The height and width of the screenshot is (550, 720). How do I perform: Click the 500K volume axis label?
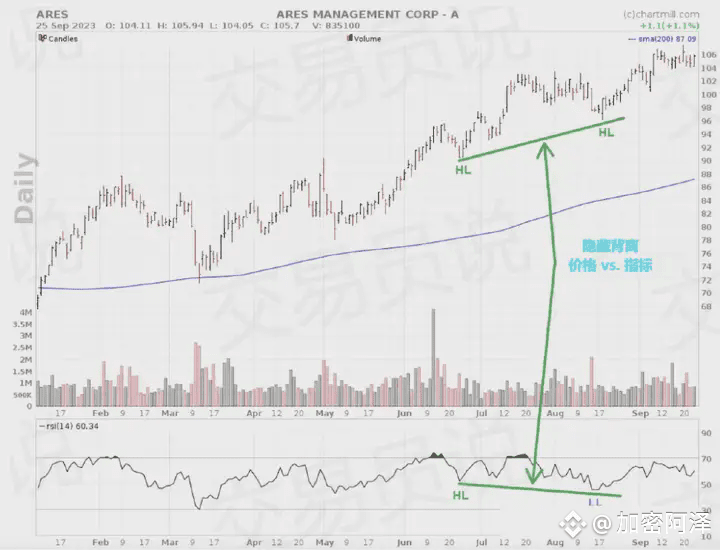[22, 395]
